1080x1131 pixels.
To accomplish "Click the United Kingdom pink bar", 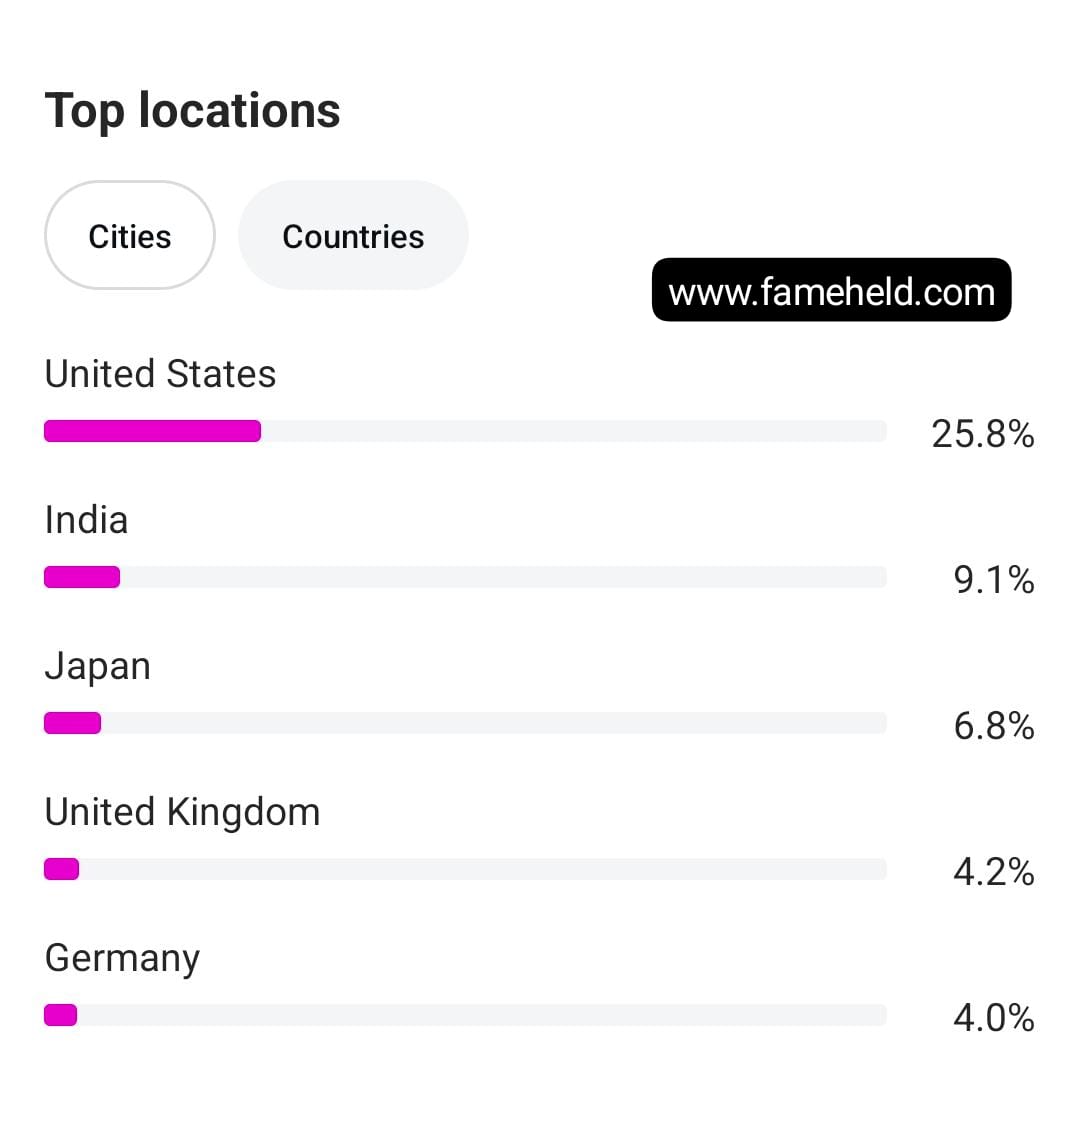I will pyautogui.click(x=61, y=869).
